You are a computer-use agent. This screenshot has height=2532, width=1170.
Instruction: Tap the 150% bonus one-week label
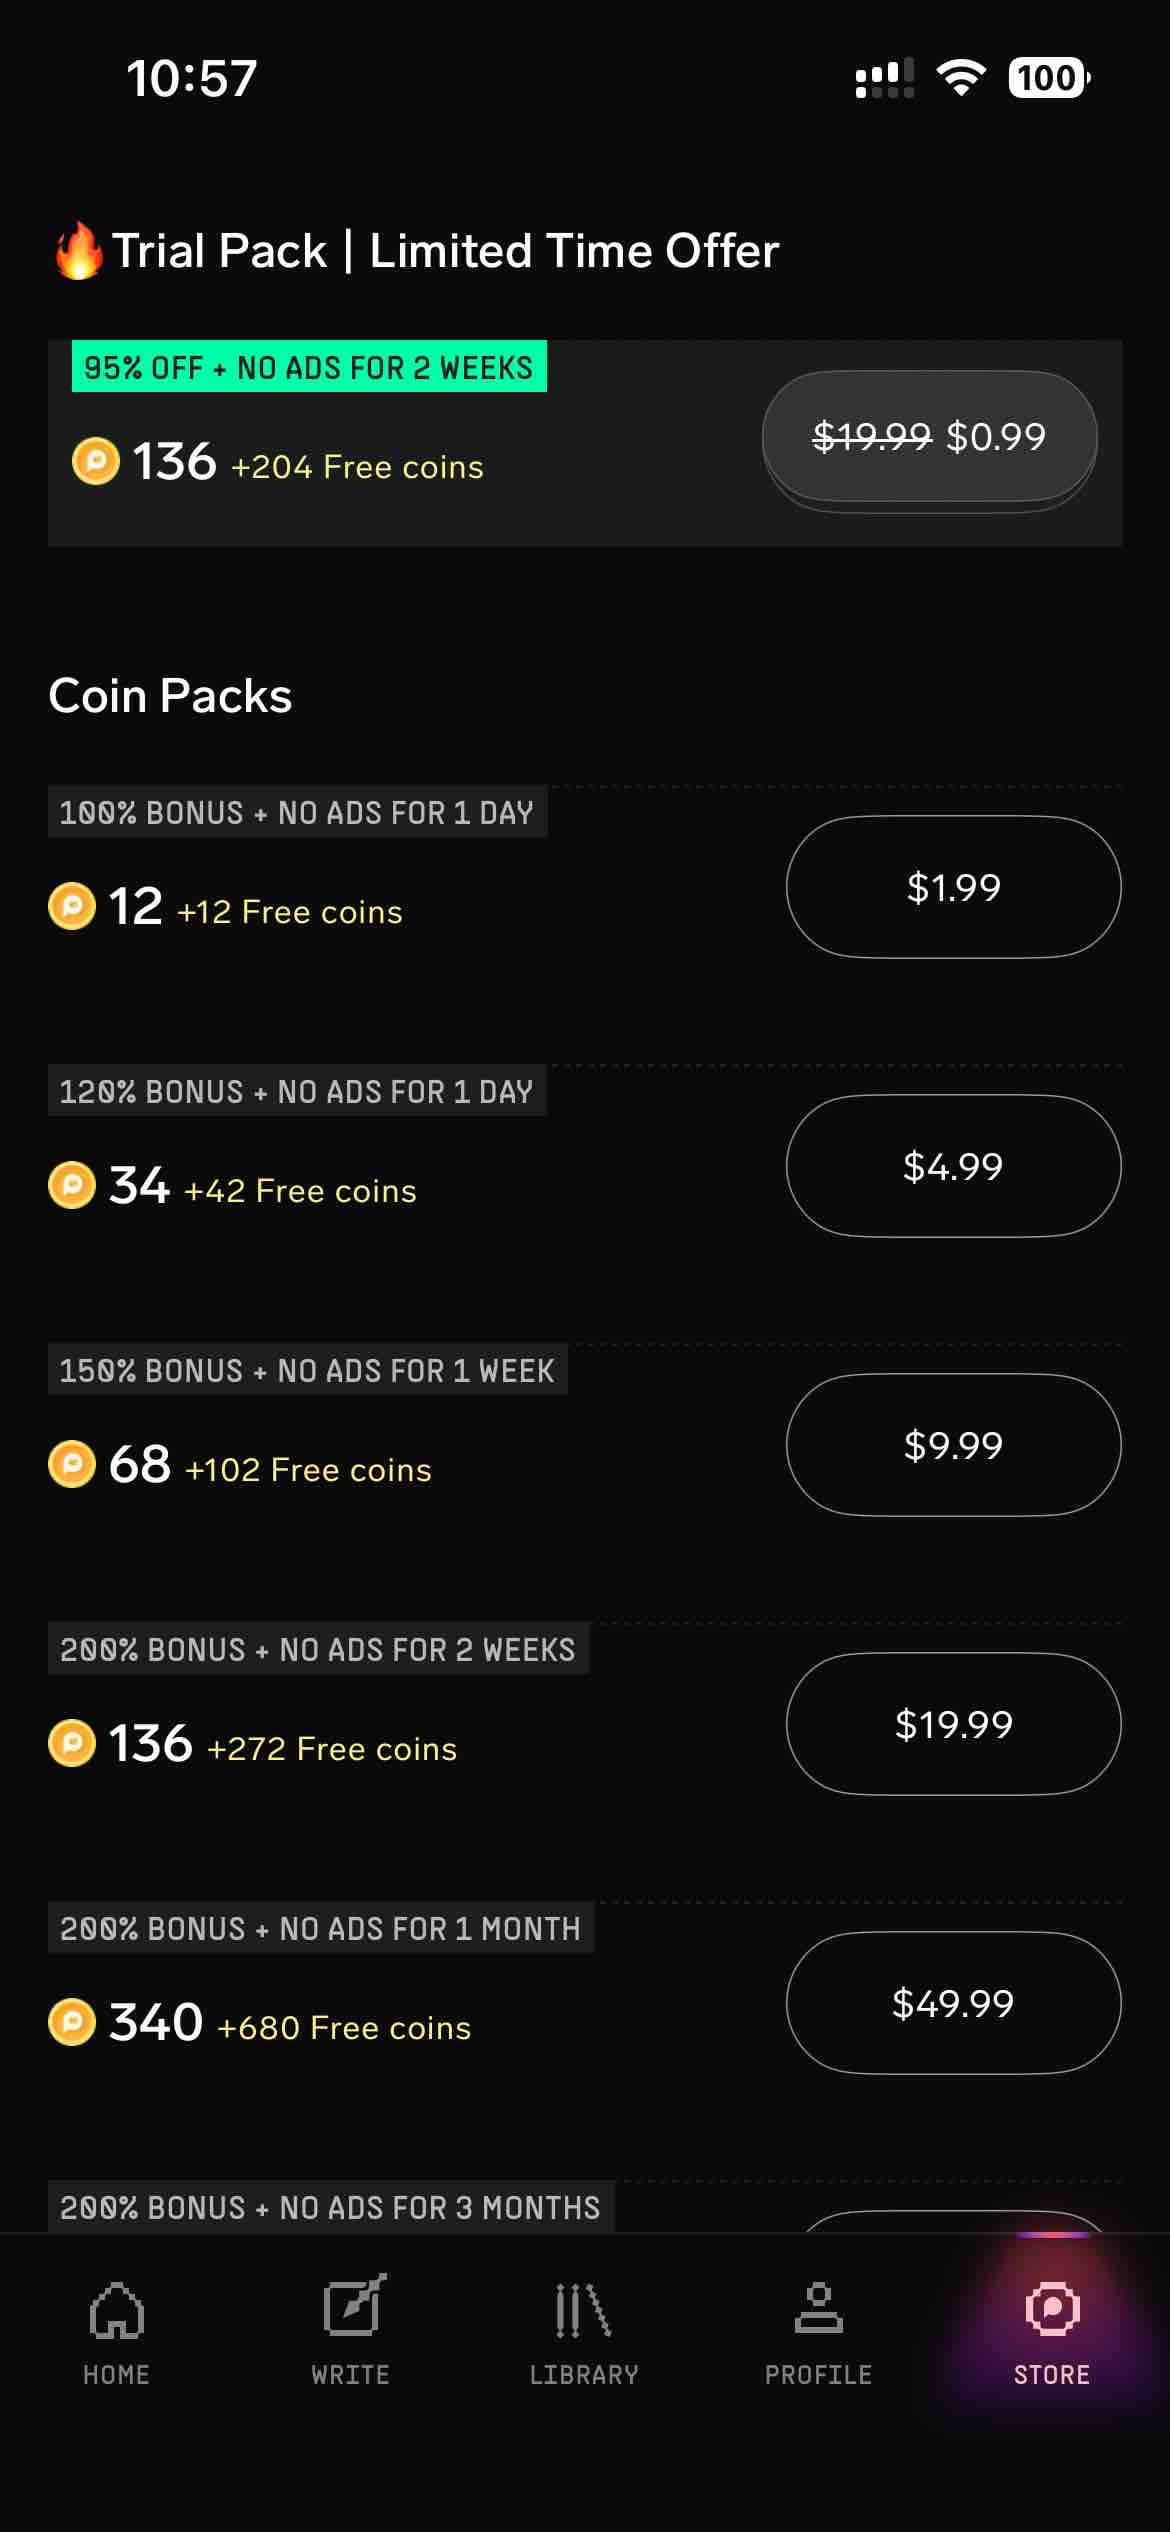click(x=307, y=1370)
